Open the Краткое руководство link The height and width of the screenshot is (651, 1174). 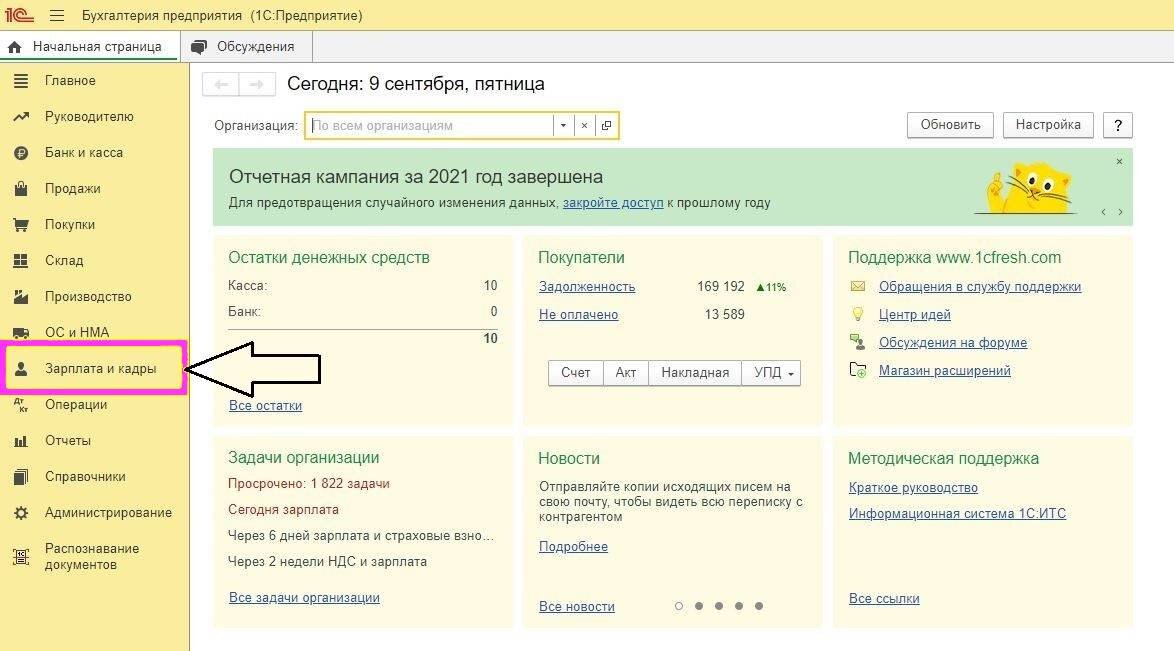tap(913, 488)
